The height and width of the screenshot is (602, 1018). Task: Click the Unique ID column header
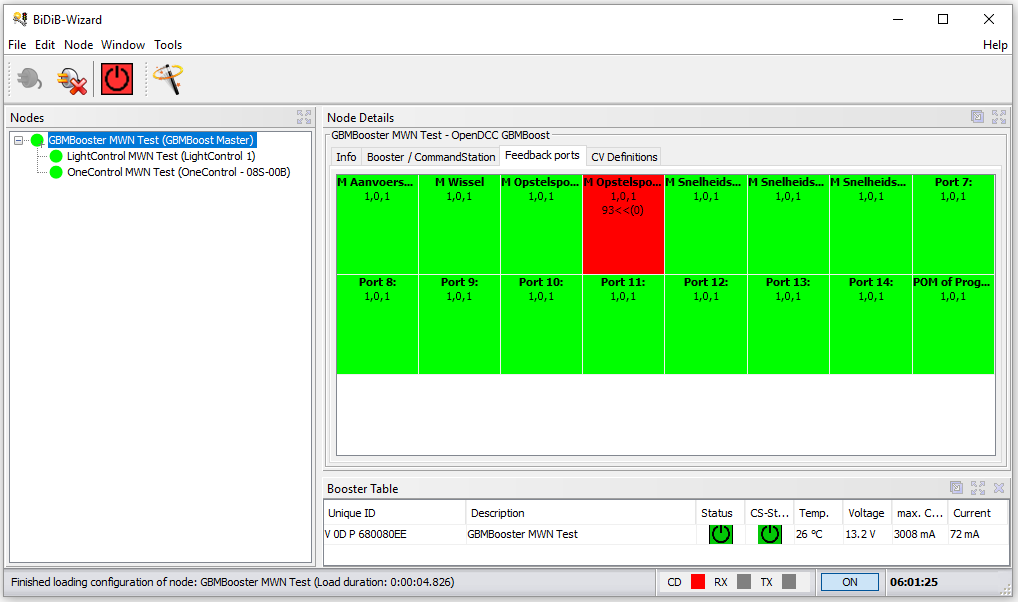point(395,512)
